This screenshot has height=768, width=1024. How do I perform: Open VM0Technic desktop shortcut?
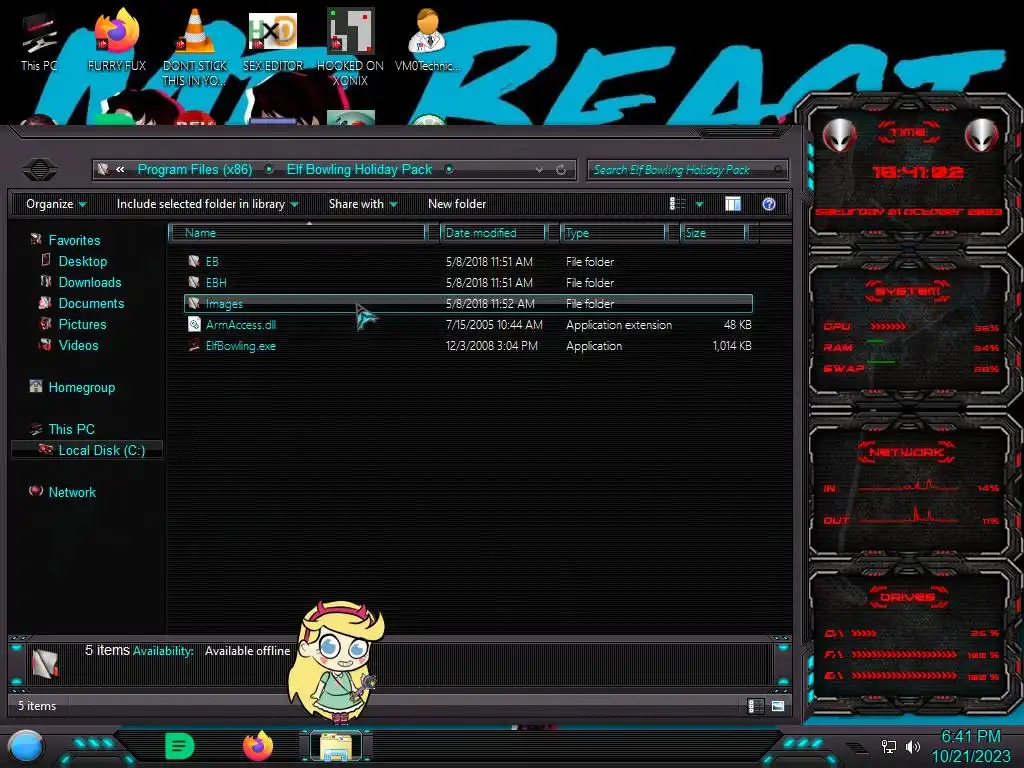[x=427, y=40]
